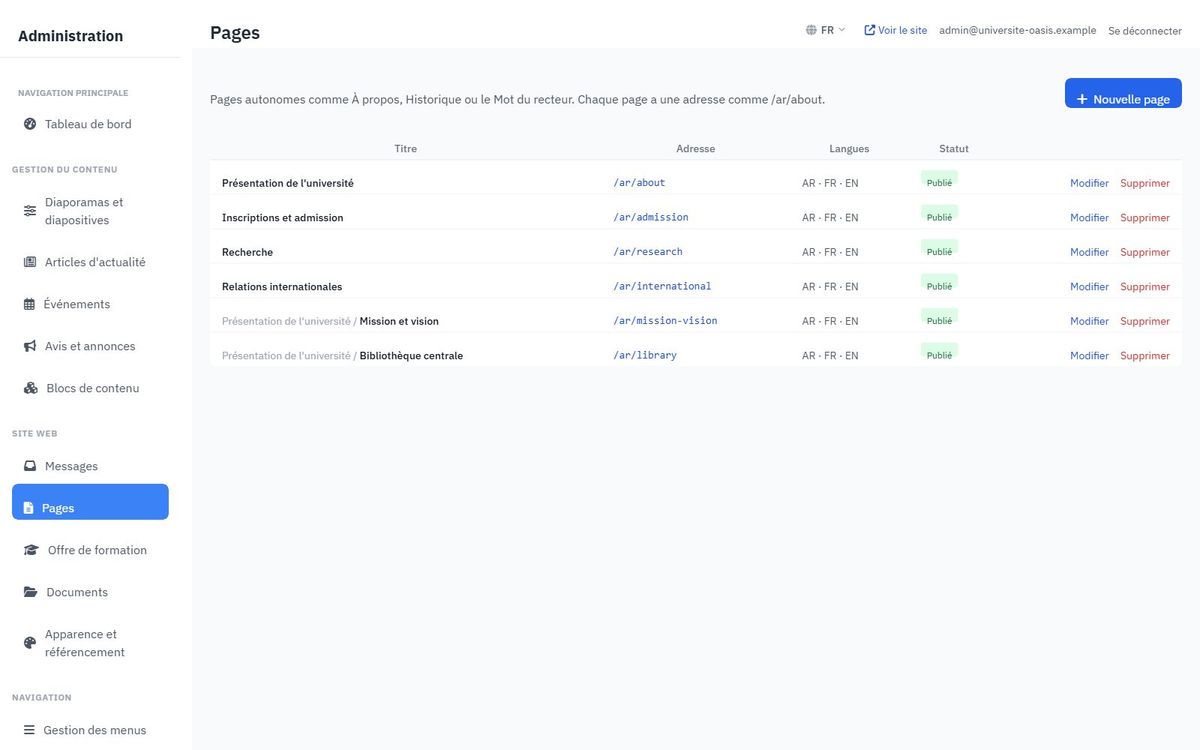Click the Événements calendar icon
This screenshot has width=1200, height=750.
pos(29,304)
